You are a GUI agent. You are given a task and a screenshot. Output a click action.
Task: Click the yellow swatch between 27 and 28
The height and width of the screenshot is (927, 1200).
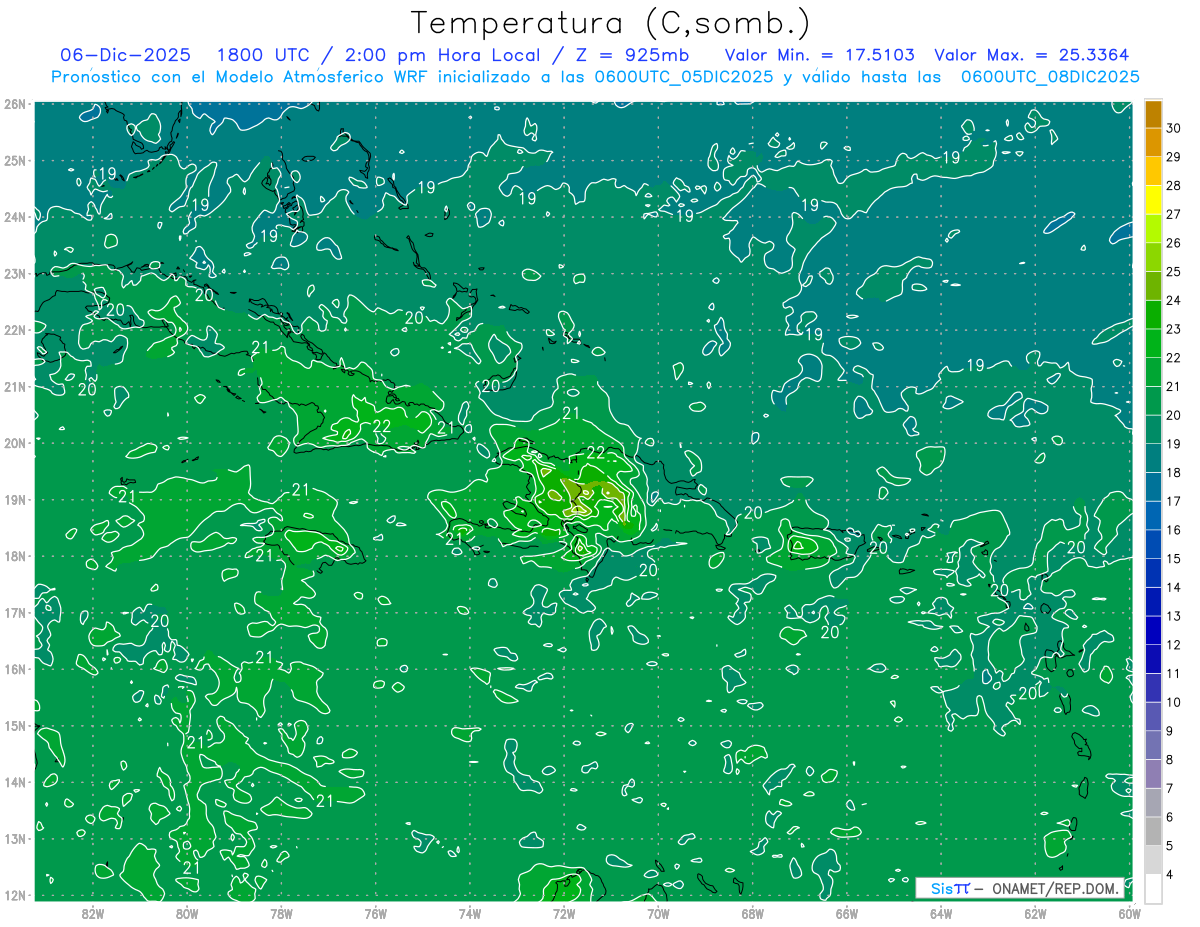pos(1153,200)
